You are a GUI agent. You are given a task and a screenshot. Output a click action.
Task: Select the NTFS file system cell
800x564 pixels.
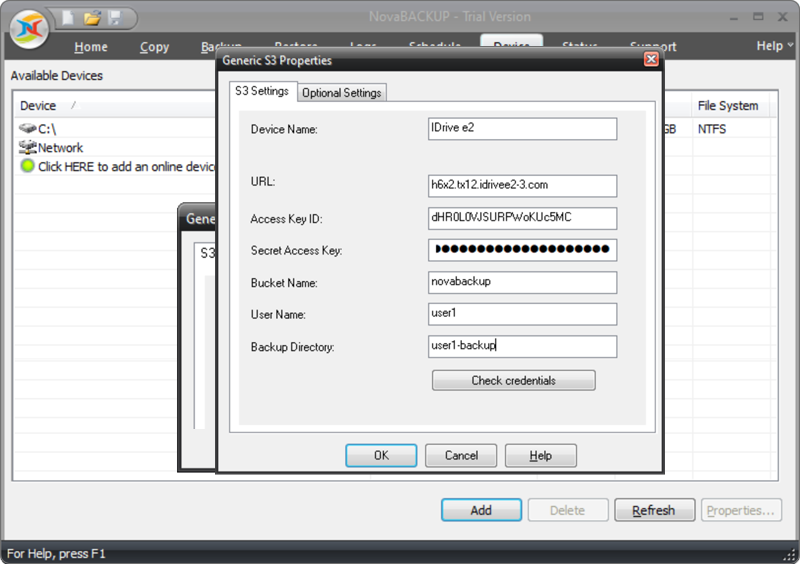712,129
